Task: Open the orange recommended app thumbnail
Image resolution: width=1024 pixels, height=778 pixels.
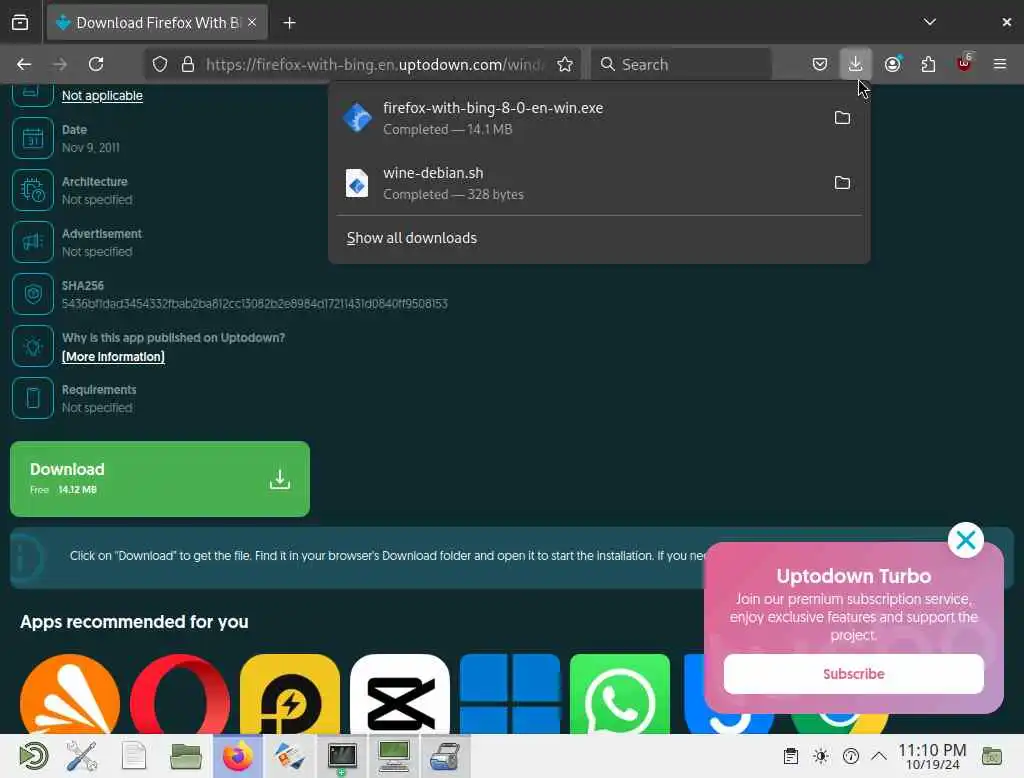Action: (x=70, y=694)
